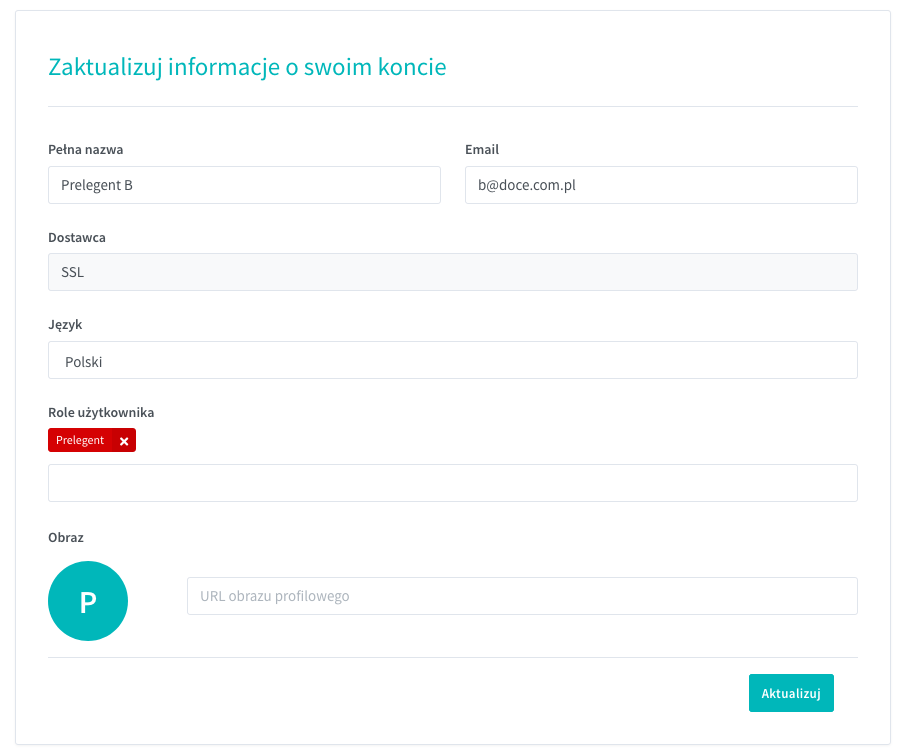This screenshot has width=907, height=753.
Task: Focus the Pełna nazwa input field
Action: tap(244, 185)
